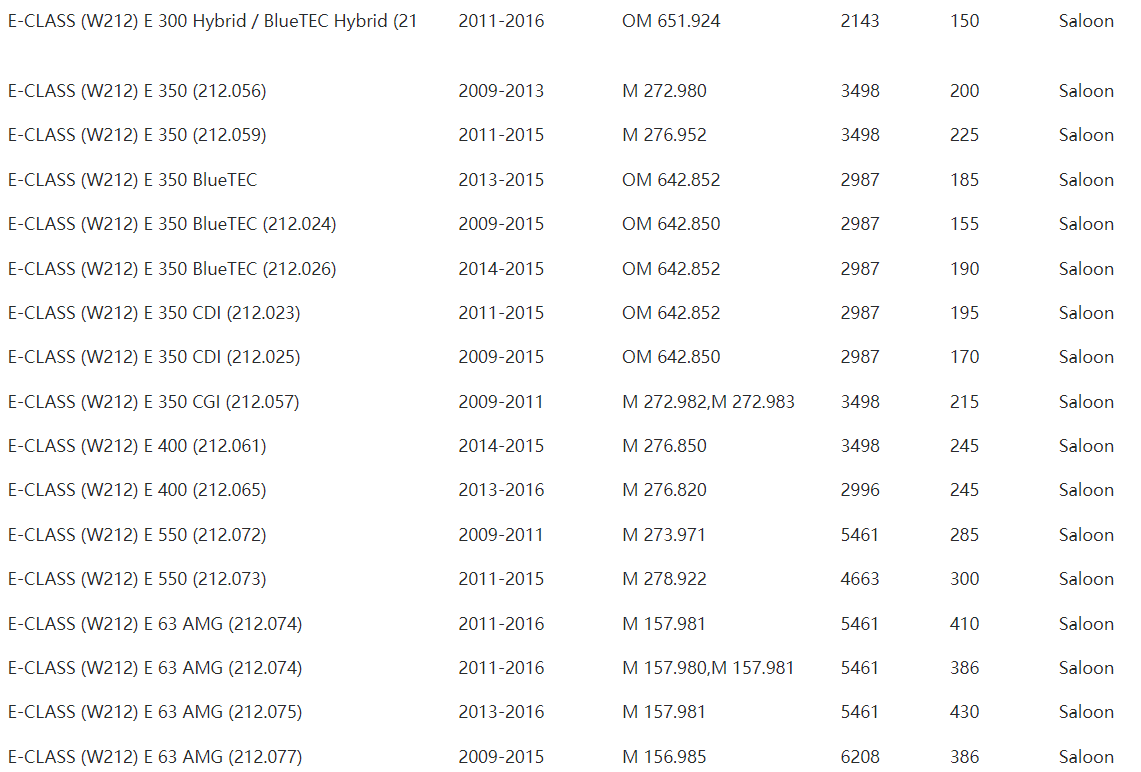Click the E 63 AMG (212.077) model
The image size is (1141, 772).
pos(155,757)
